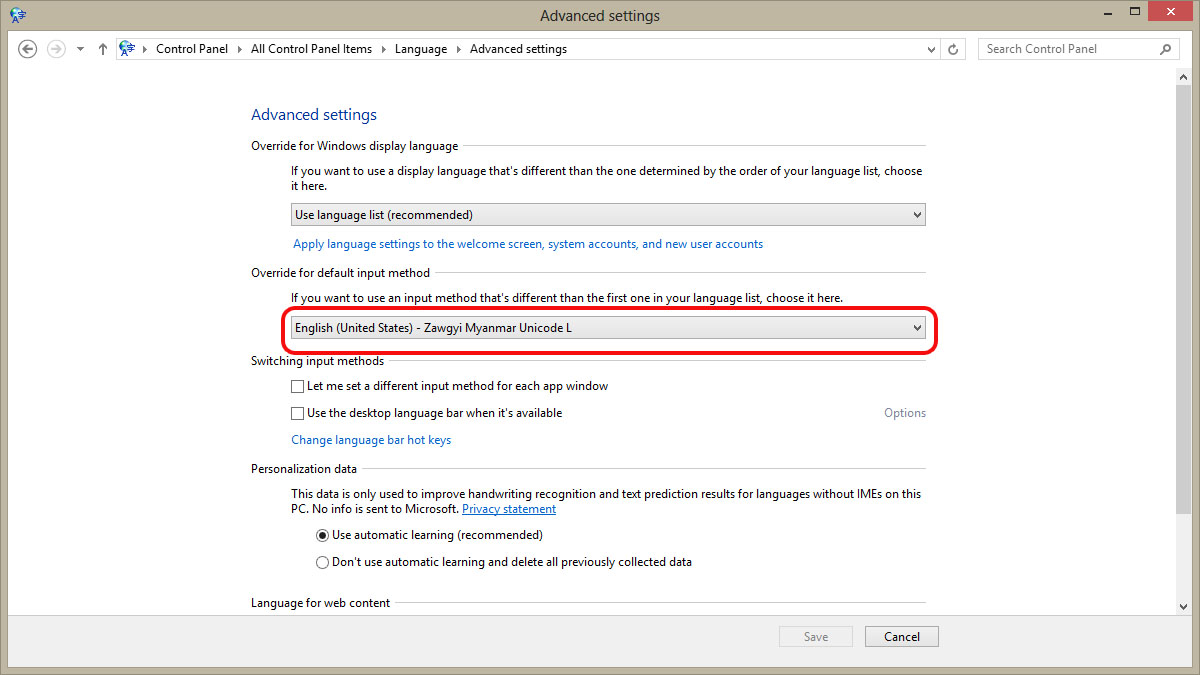Click the Refresh button in address bar
1200x675 pixels.
point(954,49)
